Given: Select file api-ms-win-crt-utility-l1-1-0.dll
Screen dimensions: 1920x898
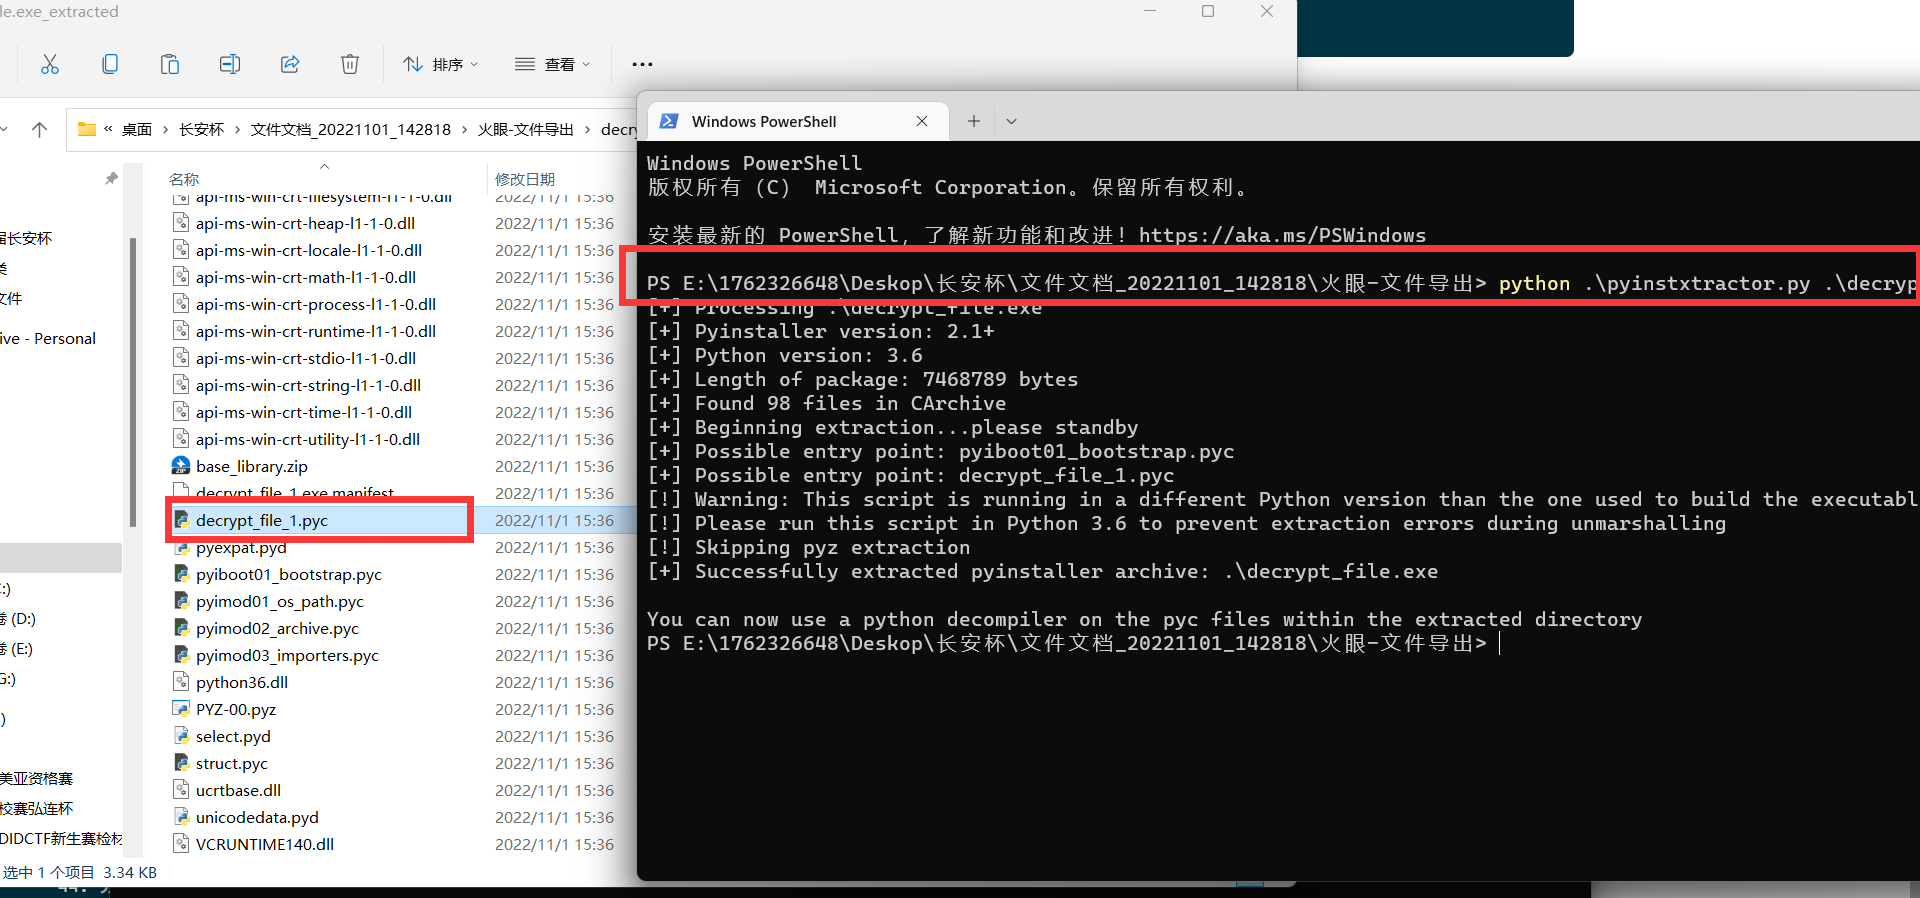Looking at the screenshot, I should pos(308,439).
